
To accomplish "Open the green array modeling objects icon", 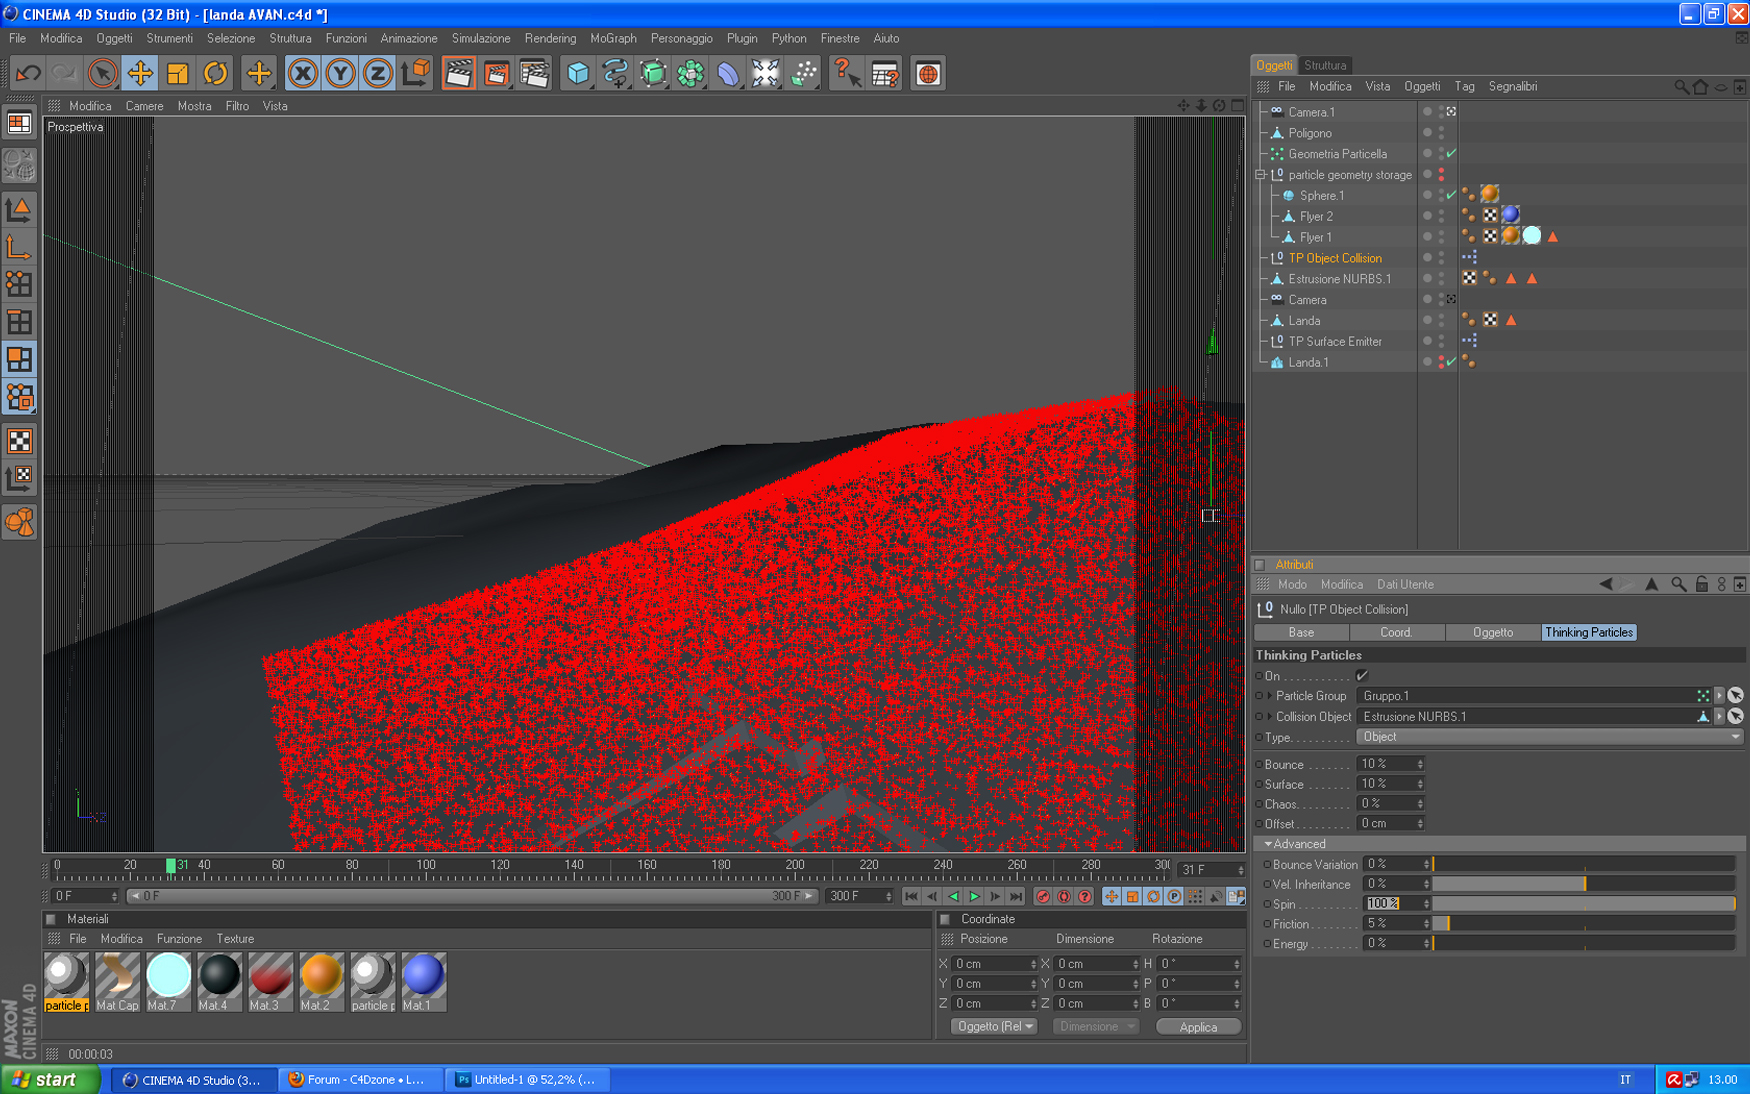I will tap(690, 73).
